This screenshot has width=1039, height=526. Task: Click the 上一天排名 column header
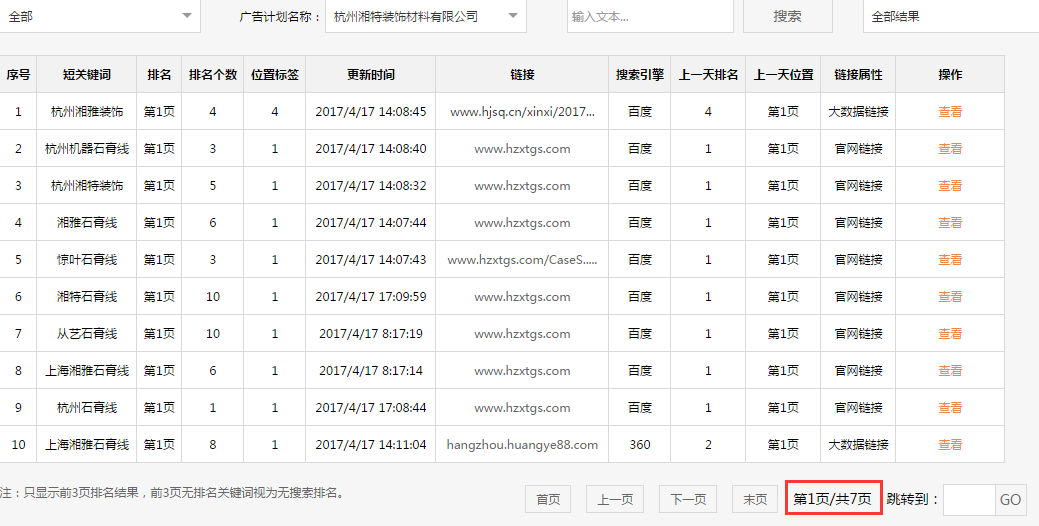click(x=708, y=75)
